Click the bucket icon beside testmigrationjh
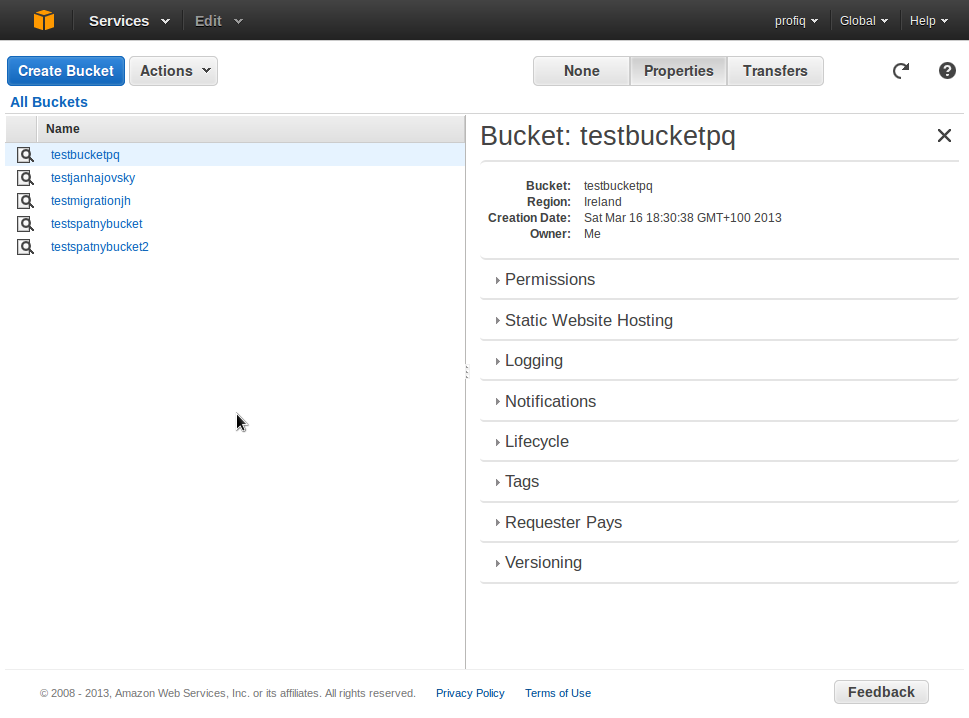Image resolution: width=969 pixels, height=718 pixels. point(25,201)
